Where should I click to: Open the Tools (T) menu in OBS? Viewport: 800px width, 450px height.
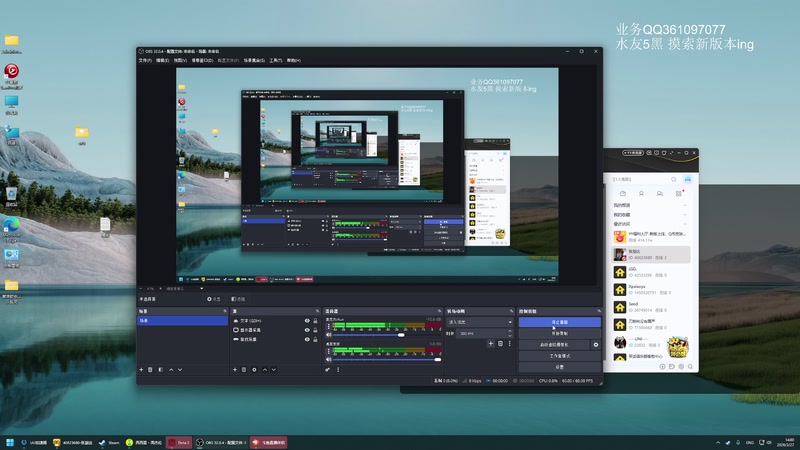276,60
